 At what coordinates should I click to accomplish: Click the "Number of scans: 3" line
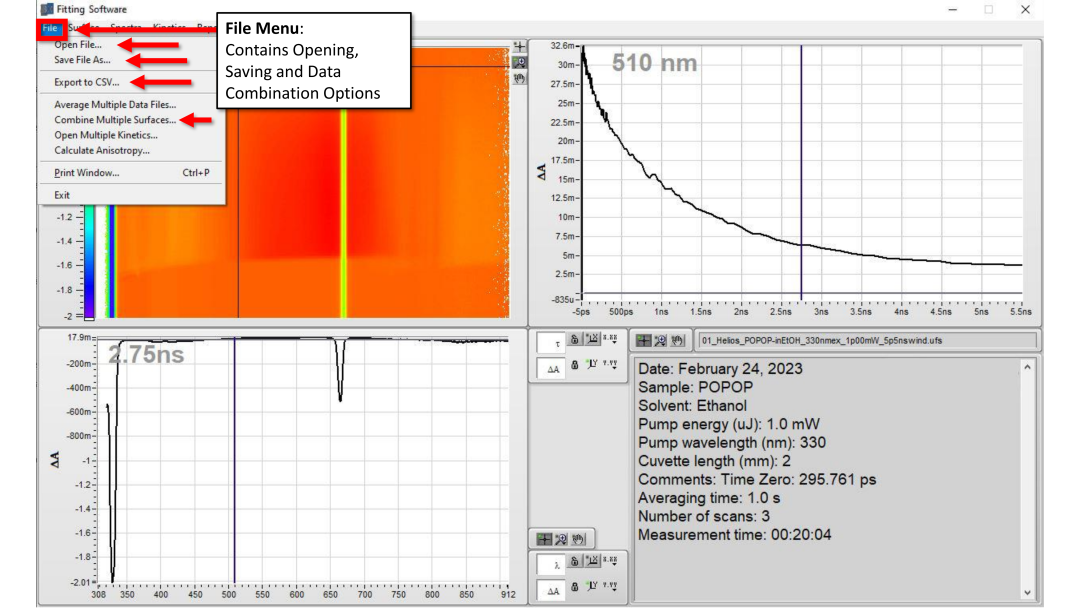(704, 516)
